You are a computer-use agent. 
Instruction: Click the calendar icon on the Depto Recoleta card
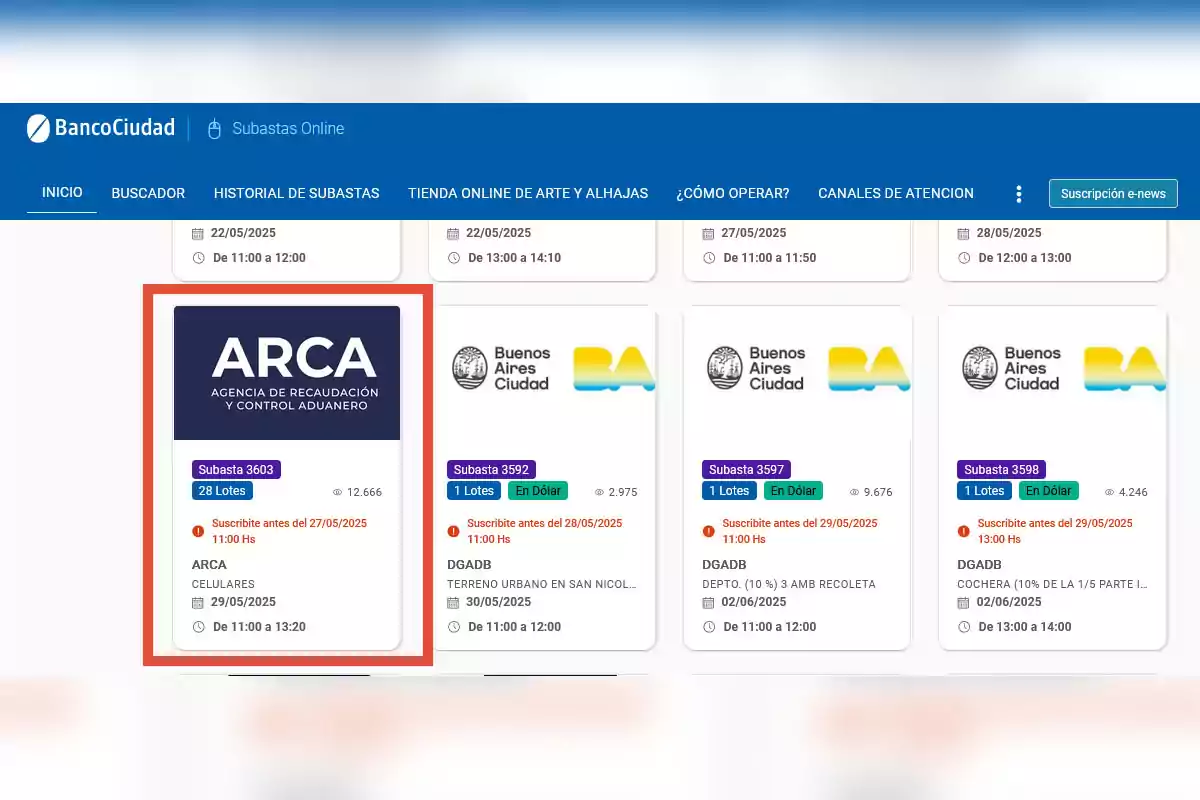pos(709,603)
